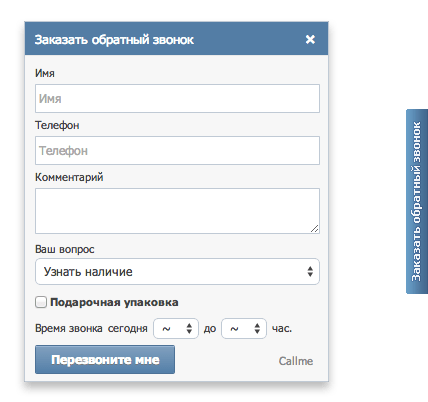Open the Узнать наличие question dropdown
Screen dimensions: 428x402
pyautogui.click(x=177, y=271)
